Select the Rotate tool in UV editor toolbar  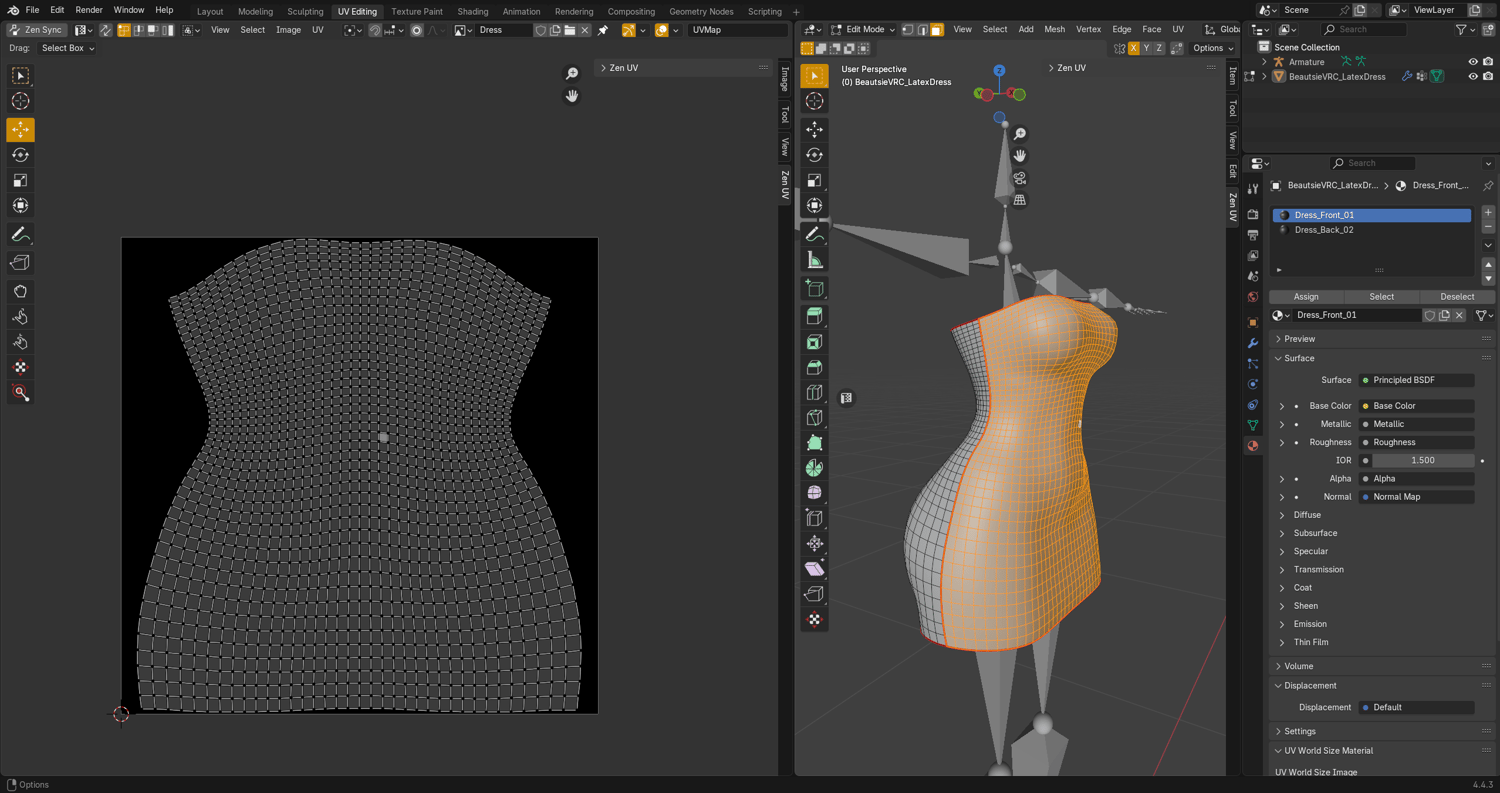20,155
